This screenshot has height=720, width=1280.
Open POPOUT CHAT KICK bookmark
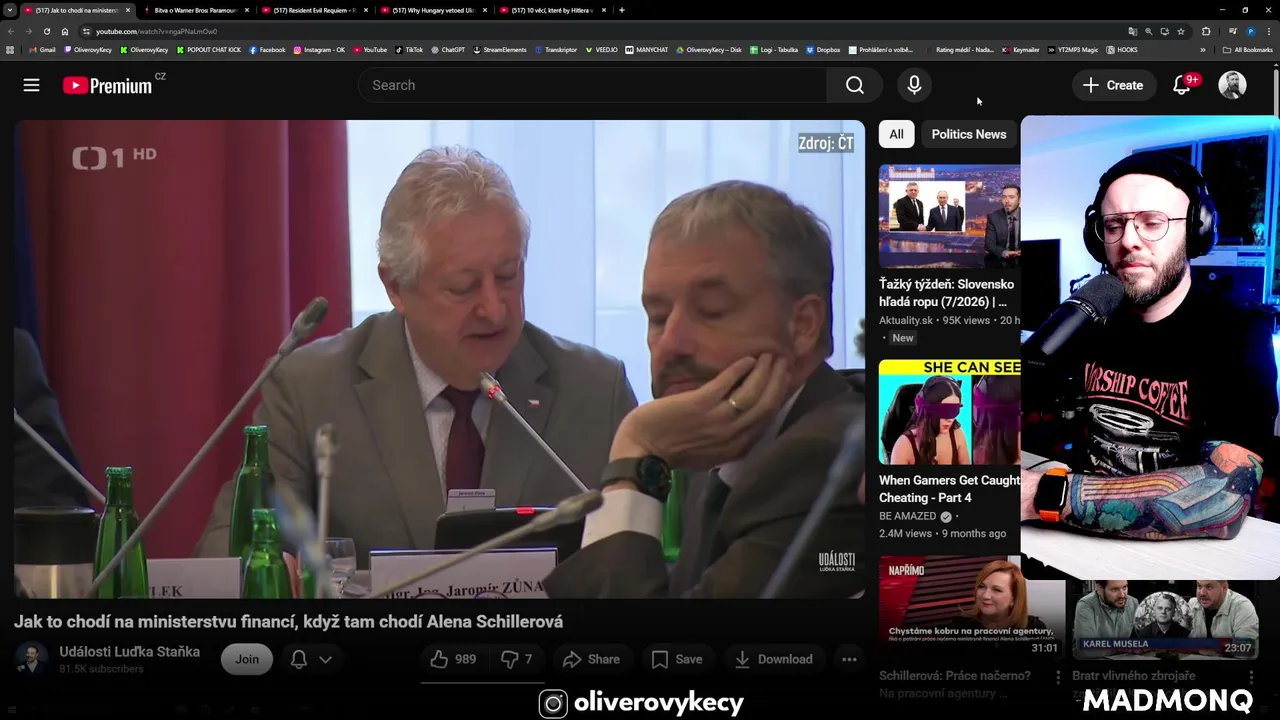click(x=209, y=50)
